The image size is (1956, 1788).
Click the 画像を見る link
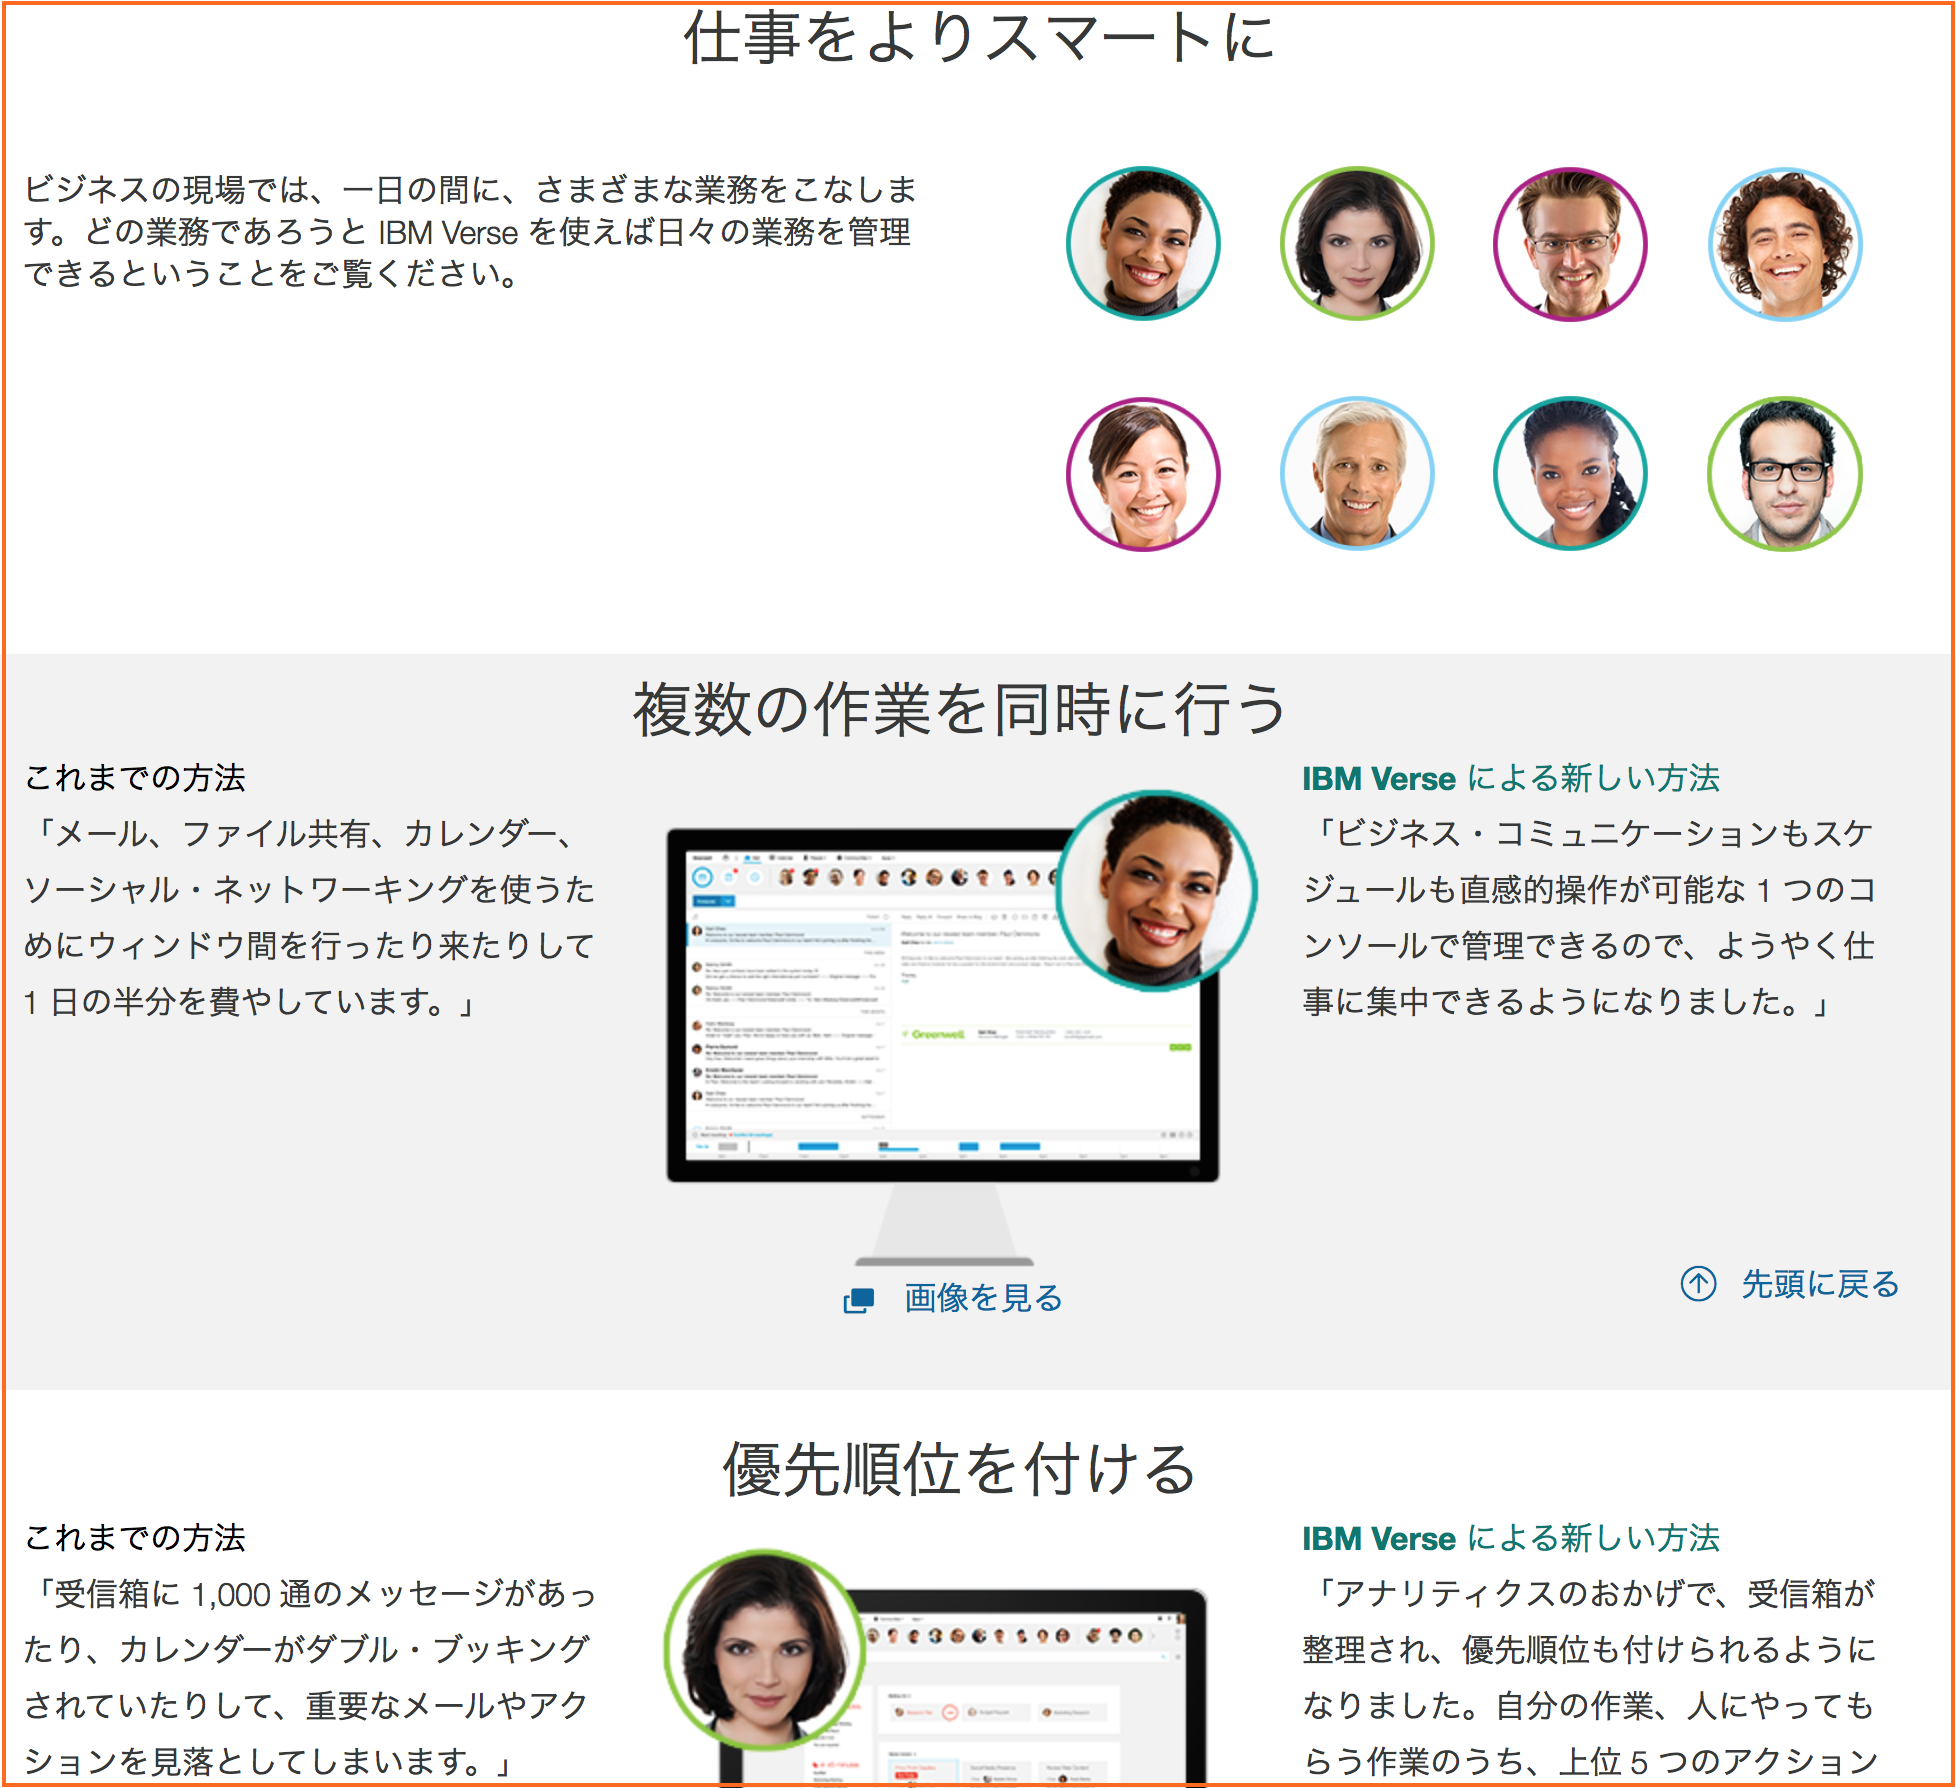point(983,1298)
